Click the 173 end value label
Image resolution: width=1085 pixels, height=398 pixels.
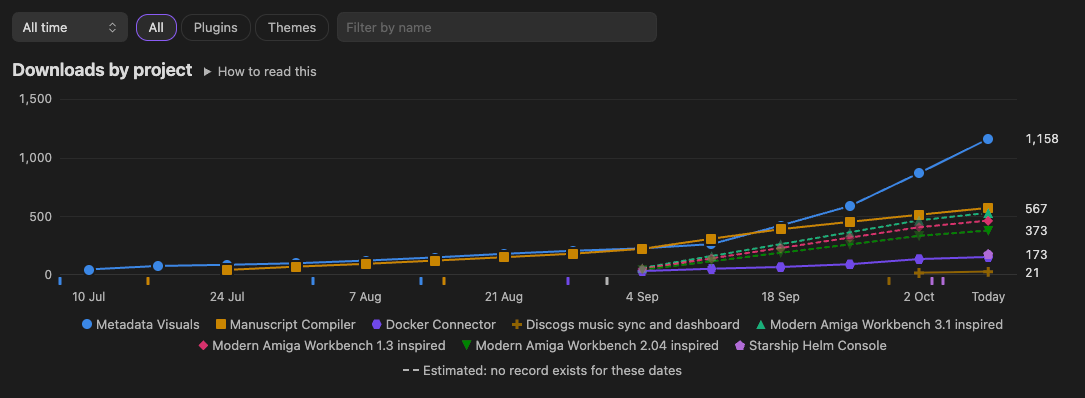pos(1036,254)
